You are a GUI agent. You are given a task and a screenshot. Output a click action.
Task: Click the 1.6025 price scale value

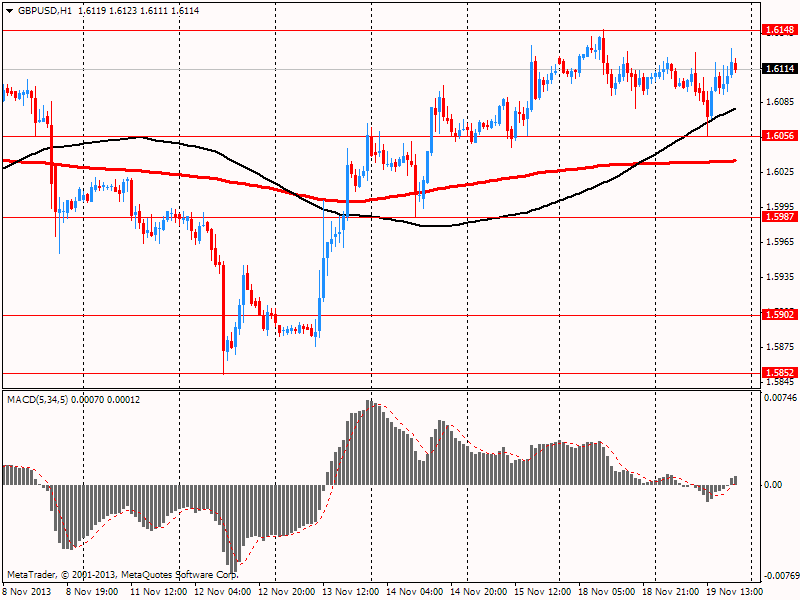pyautogui.click(x=781, y=172)
